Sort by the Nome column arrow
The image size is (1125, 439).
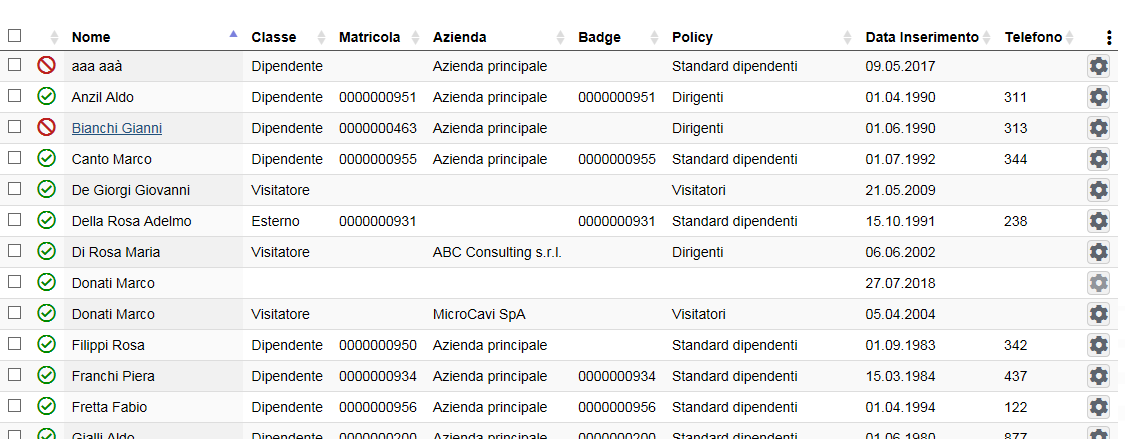coord(233,36)
